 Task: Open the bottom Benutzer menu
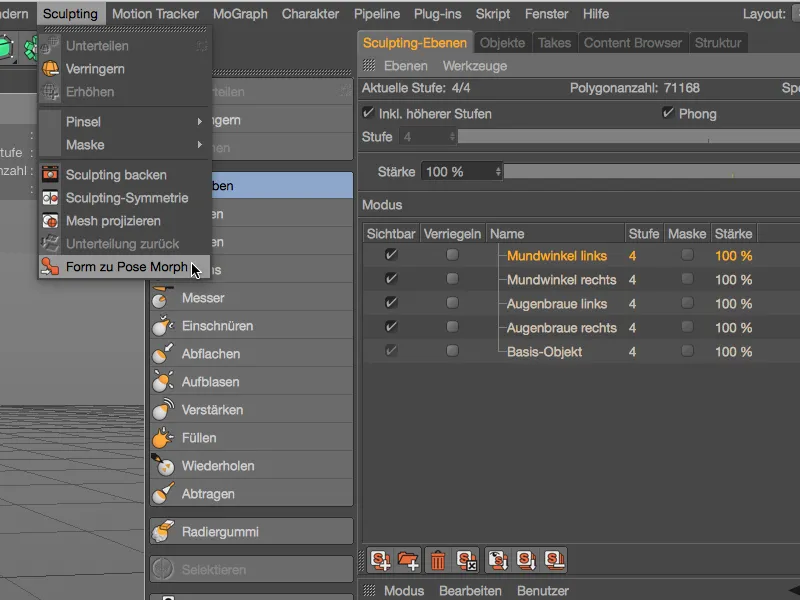tap(543, 591)
